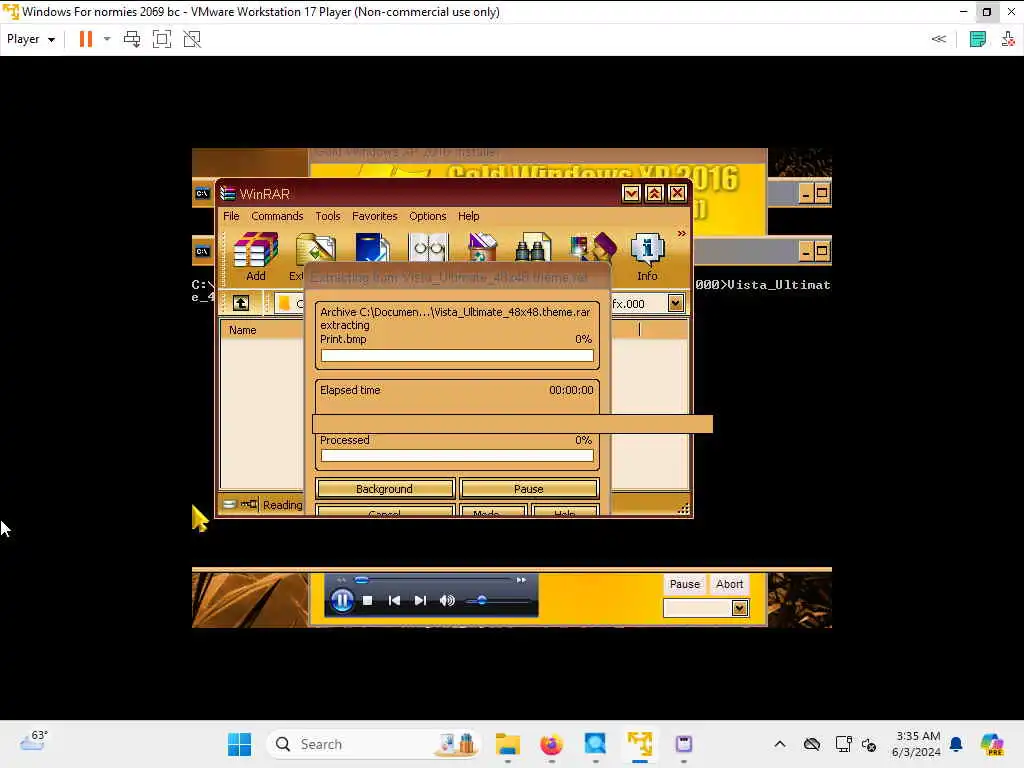1024x768 pixels.
Task: Click the VMware Player taskbar icon
Action: coord(640,744)
